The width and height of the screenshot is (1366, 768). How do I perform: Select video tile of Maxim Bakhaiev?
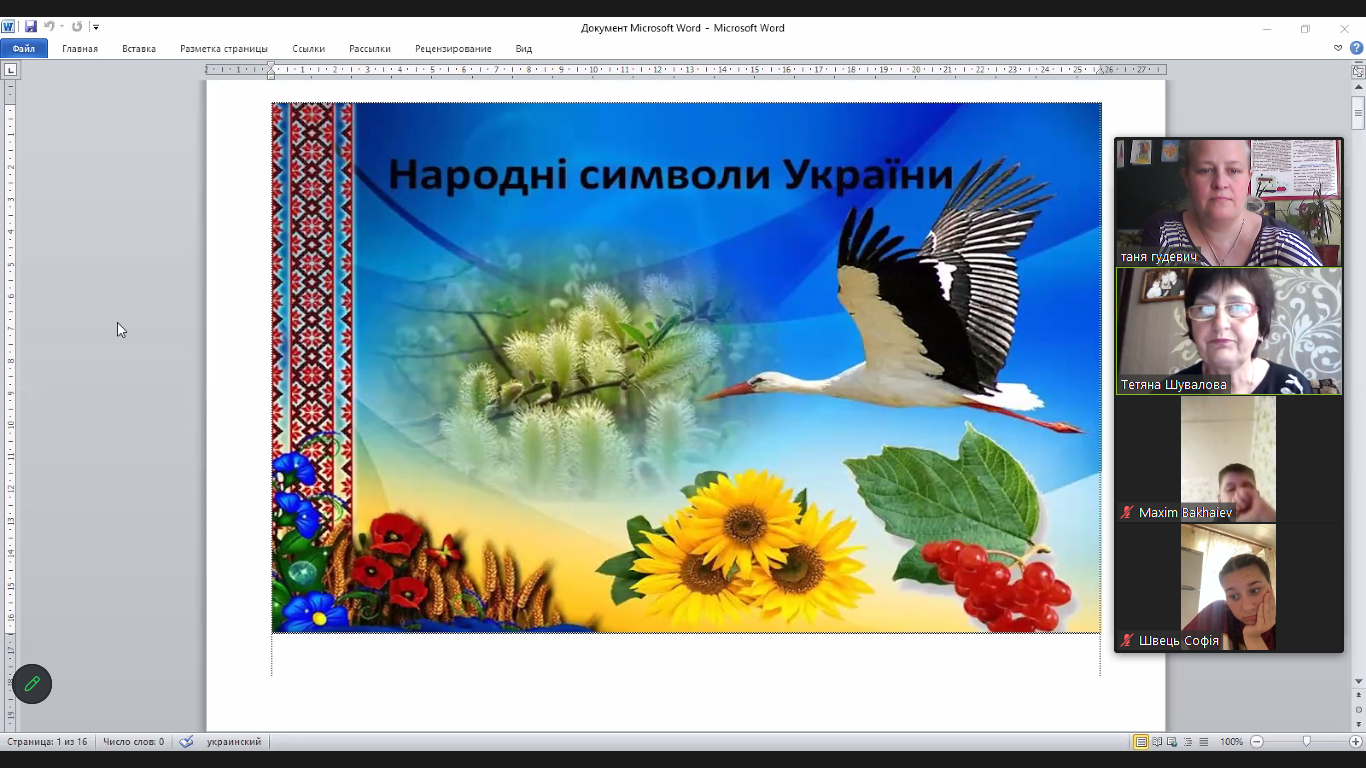point(1229,459)
